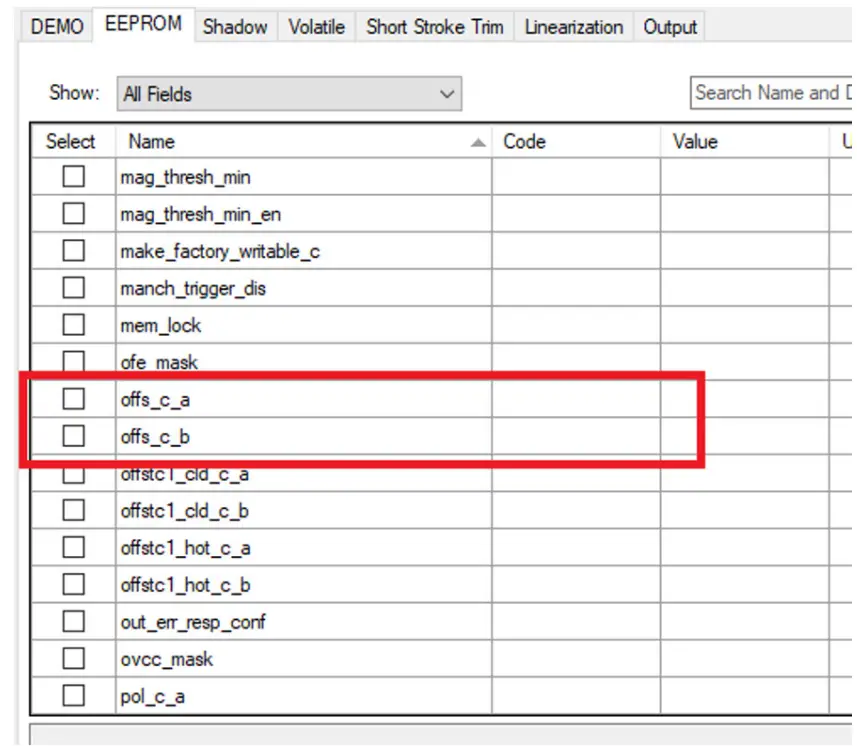Click the Value column header
Viewport: 857px width, 746px height.
tap(745, 142)
